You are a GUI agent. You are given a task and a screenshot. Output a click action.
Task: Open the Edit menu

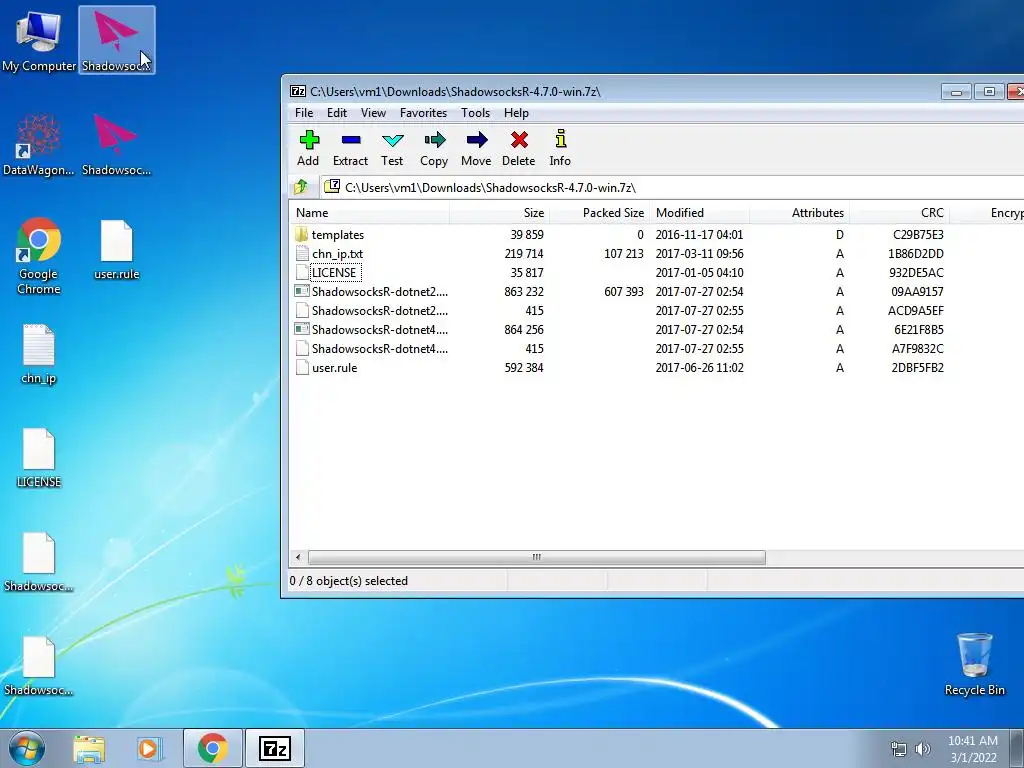click(x=337, y=113)
